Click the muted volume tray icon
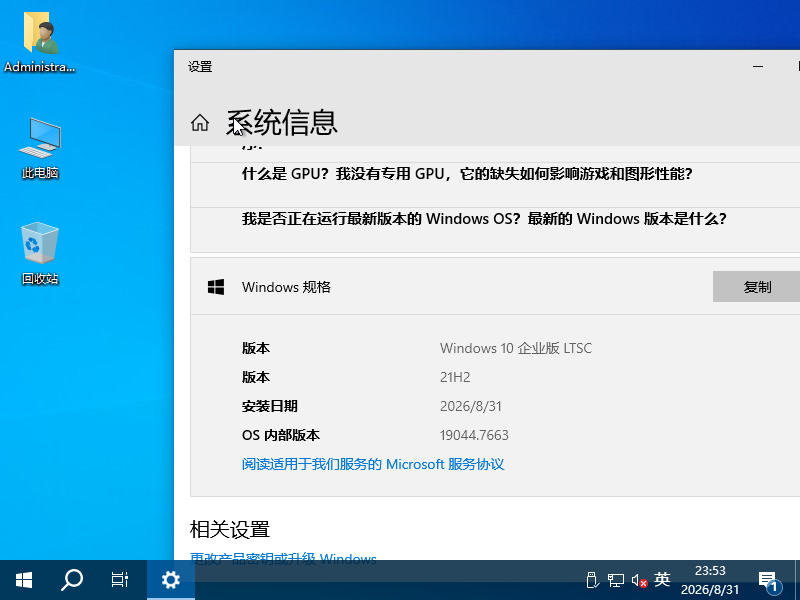The width and height of the screenshot is (800, 600). point(639,580)
